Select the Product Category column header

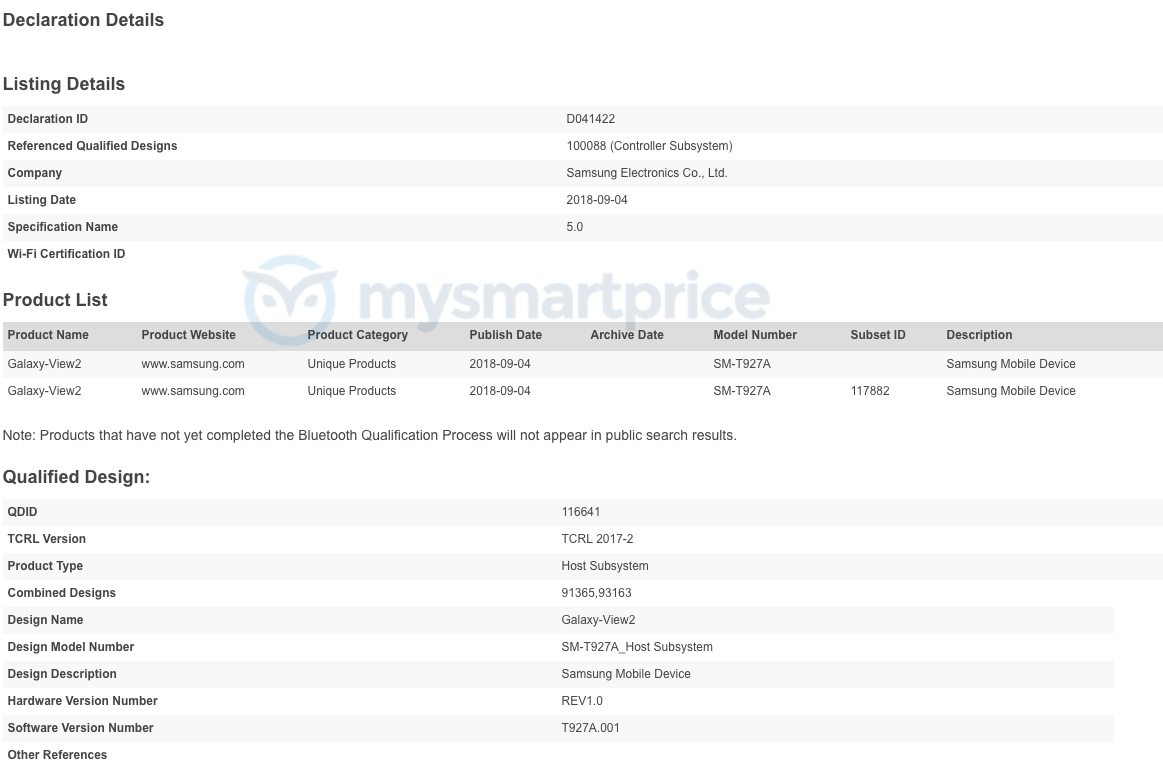[x=358, y=335]
